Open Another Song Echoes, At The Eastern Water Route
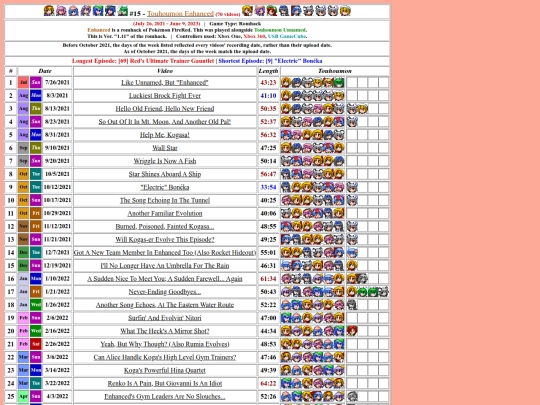This screenshot has height=405, width=540. tap(165, 305)
